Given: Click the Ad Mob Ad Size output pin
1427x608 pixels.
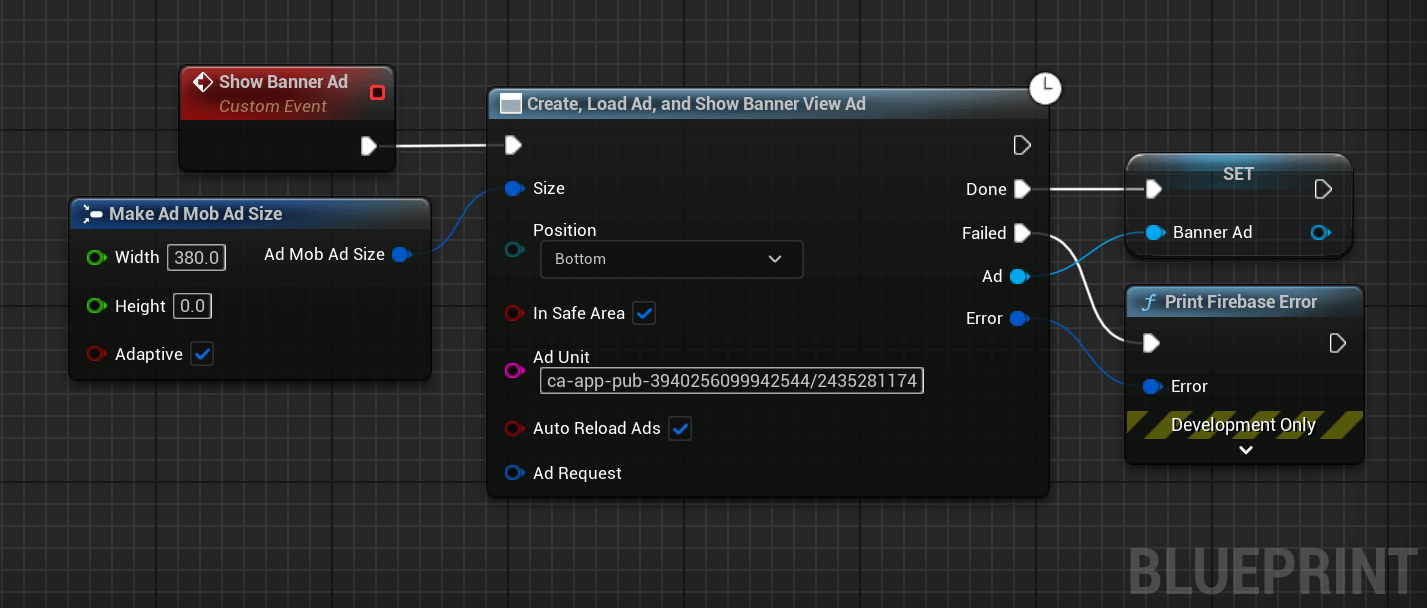Looking at the screenshot, I should coord(401,255).
